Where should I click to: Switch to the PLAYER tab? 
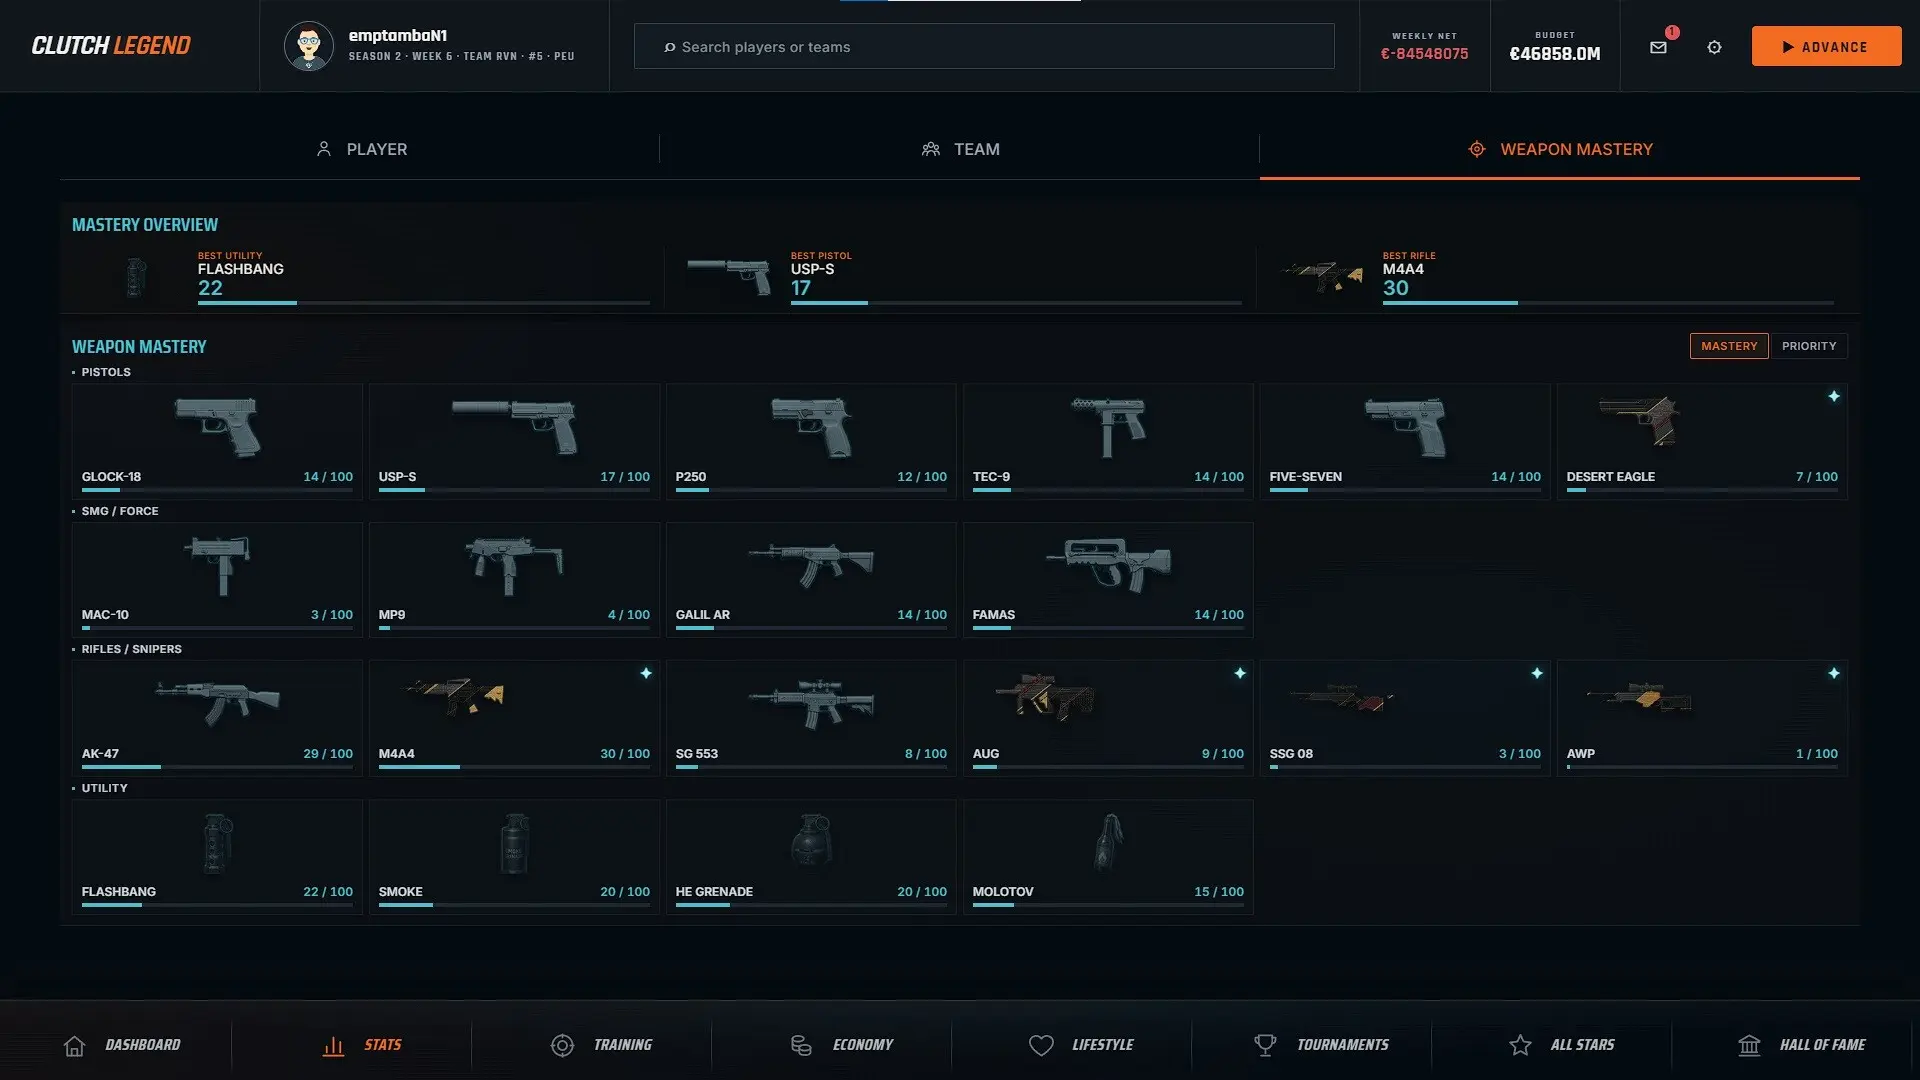pos(360,149)
